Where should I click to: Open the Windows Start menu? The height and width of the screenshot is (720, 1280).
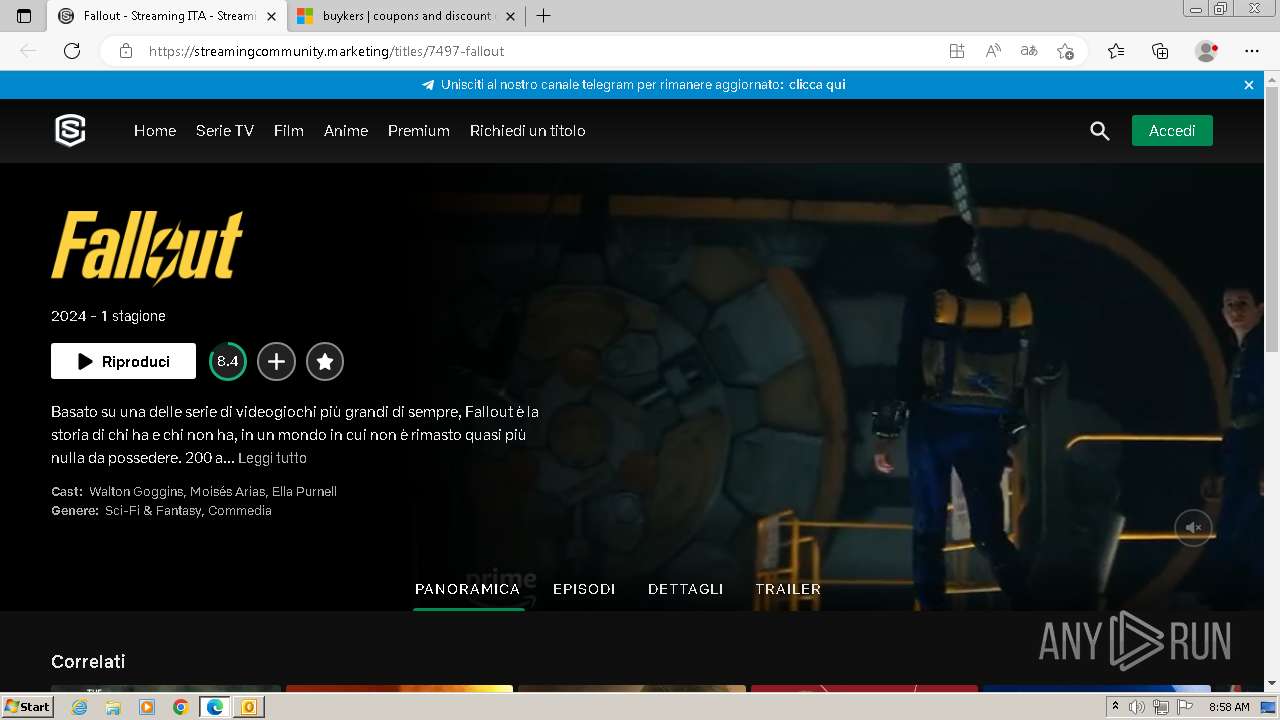(28, 707)
